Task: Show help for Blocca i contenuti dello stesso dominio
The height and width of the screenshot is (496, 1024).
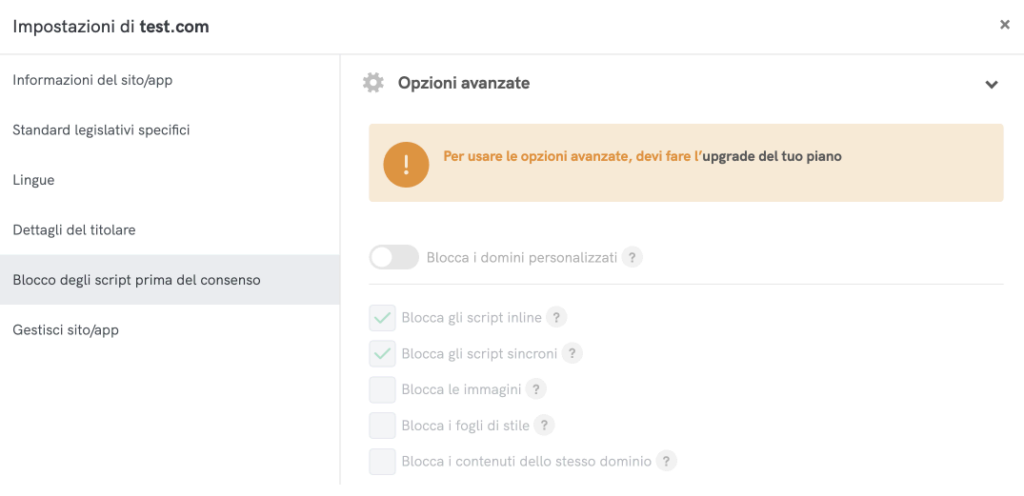Action: tap(666, 461)
